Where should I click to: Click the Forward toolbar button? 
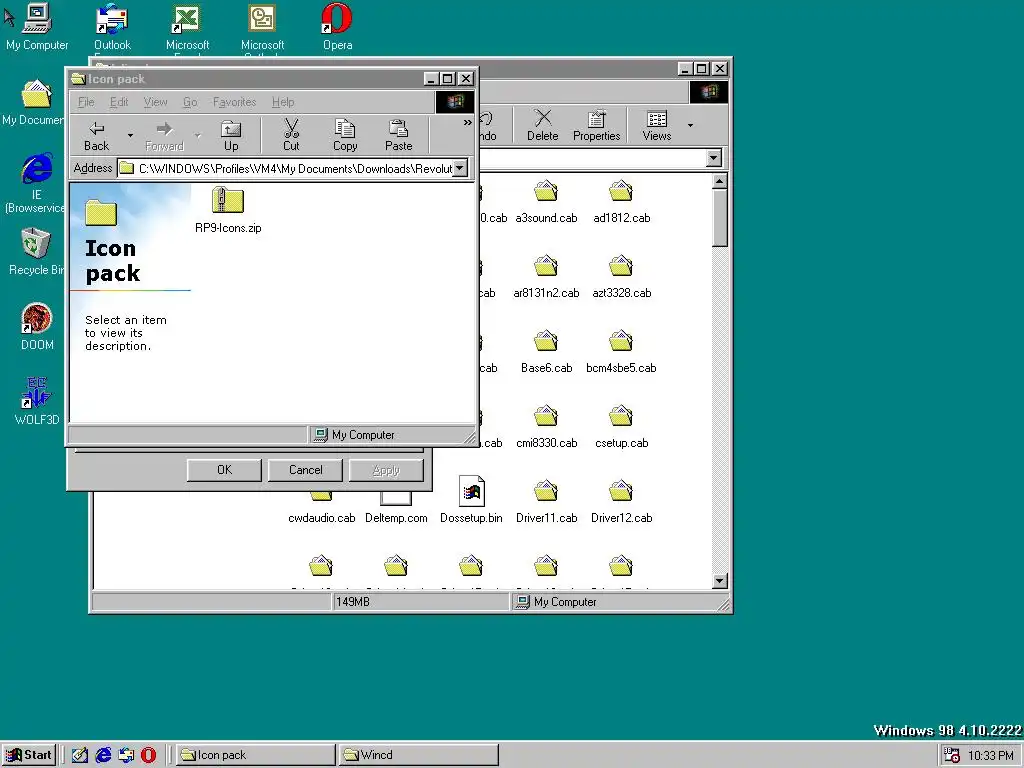coord(165,136)
